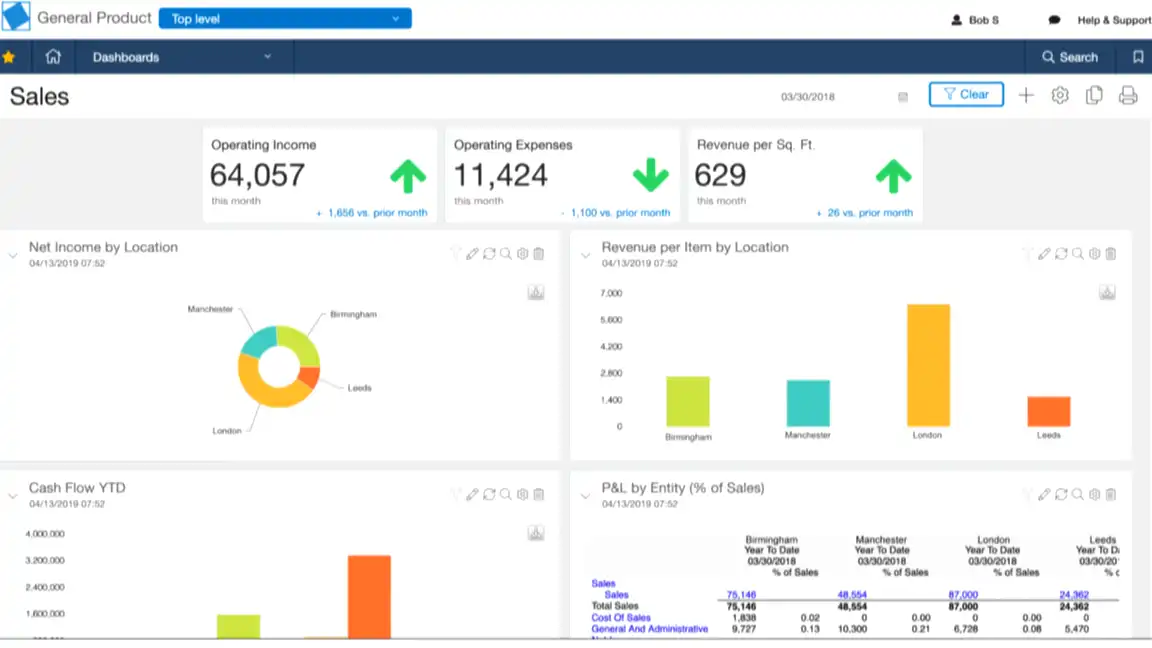Click the magnifier zoom icon on Cash Flow YTD

click(505, 493)
